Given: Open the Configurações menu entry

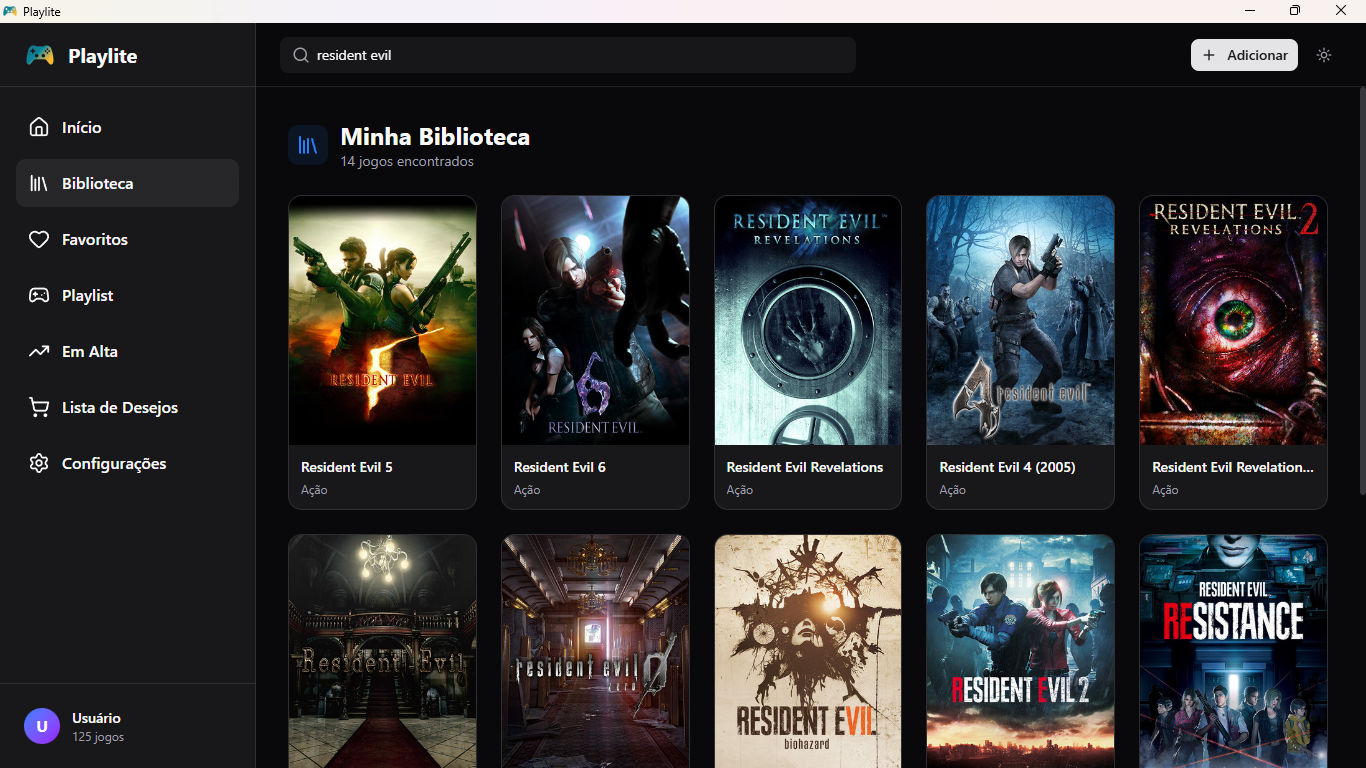Looking at the screenshot, I should coord(114,463).
